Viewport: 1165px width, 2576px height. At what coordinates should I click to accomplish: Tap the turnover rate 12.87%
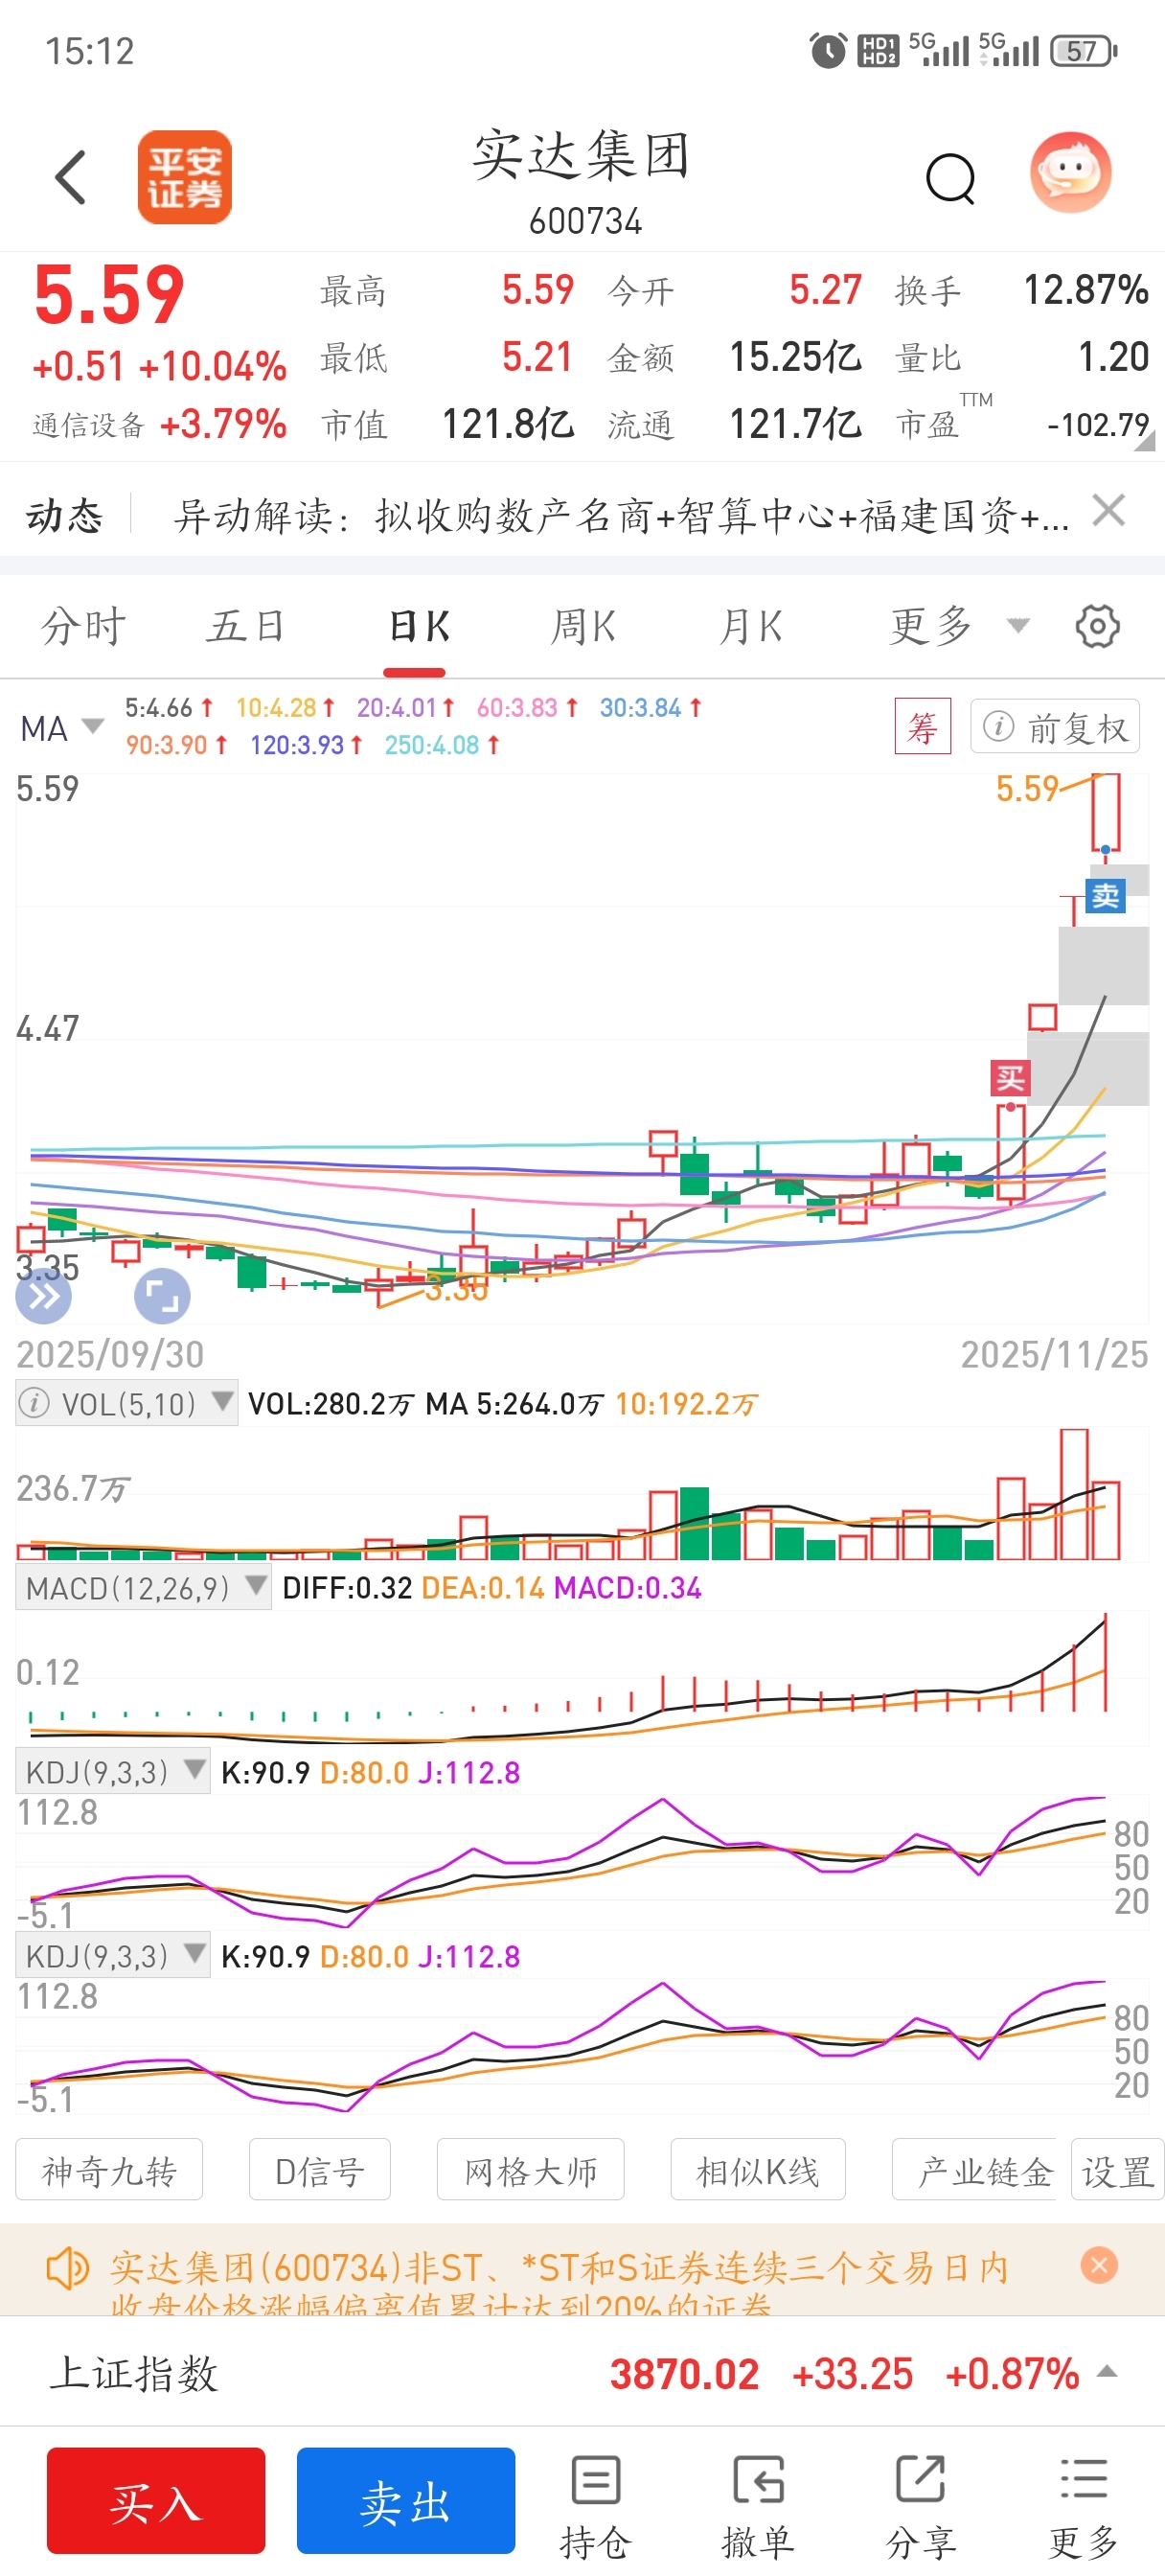point(1086,290)
